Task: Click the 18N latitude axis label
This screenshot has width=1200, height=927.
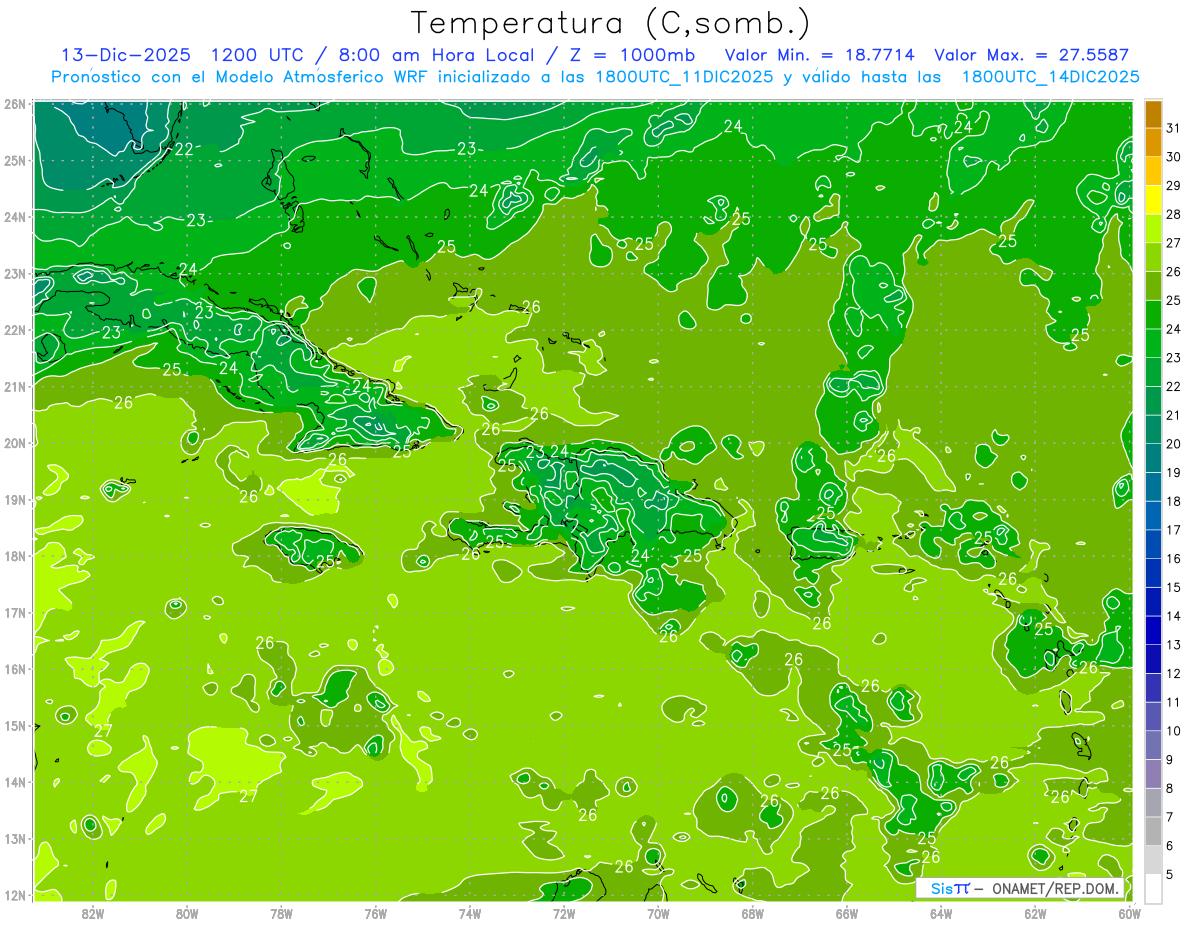Action: click(15, 556)
